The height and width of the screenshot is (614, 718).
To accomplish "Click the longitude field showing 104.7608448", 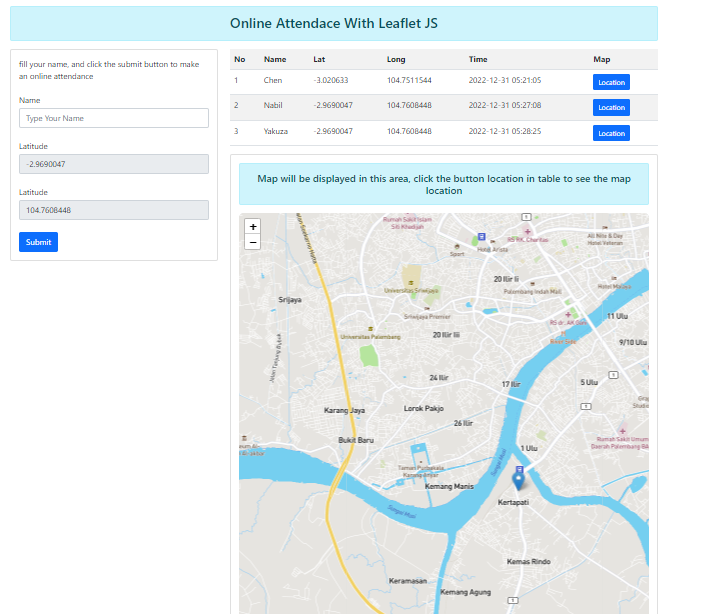I will point(114,210).
